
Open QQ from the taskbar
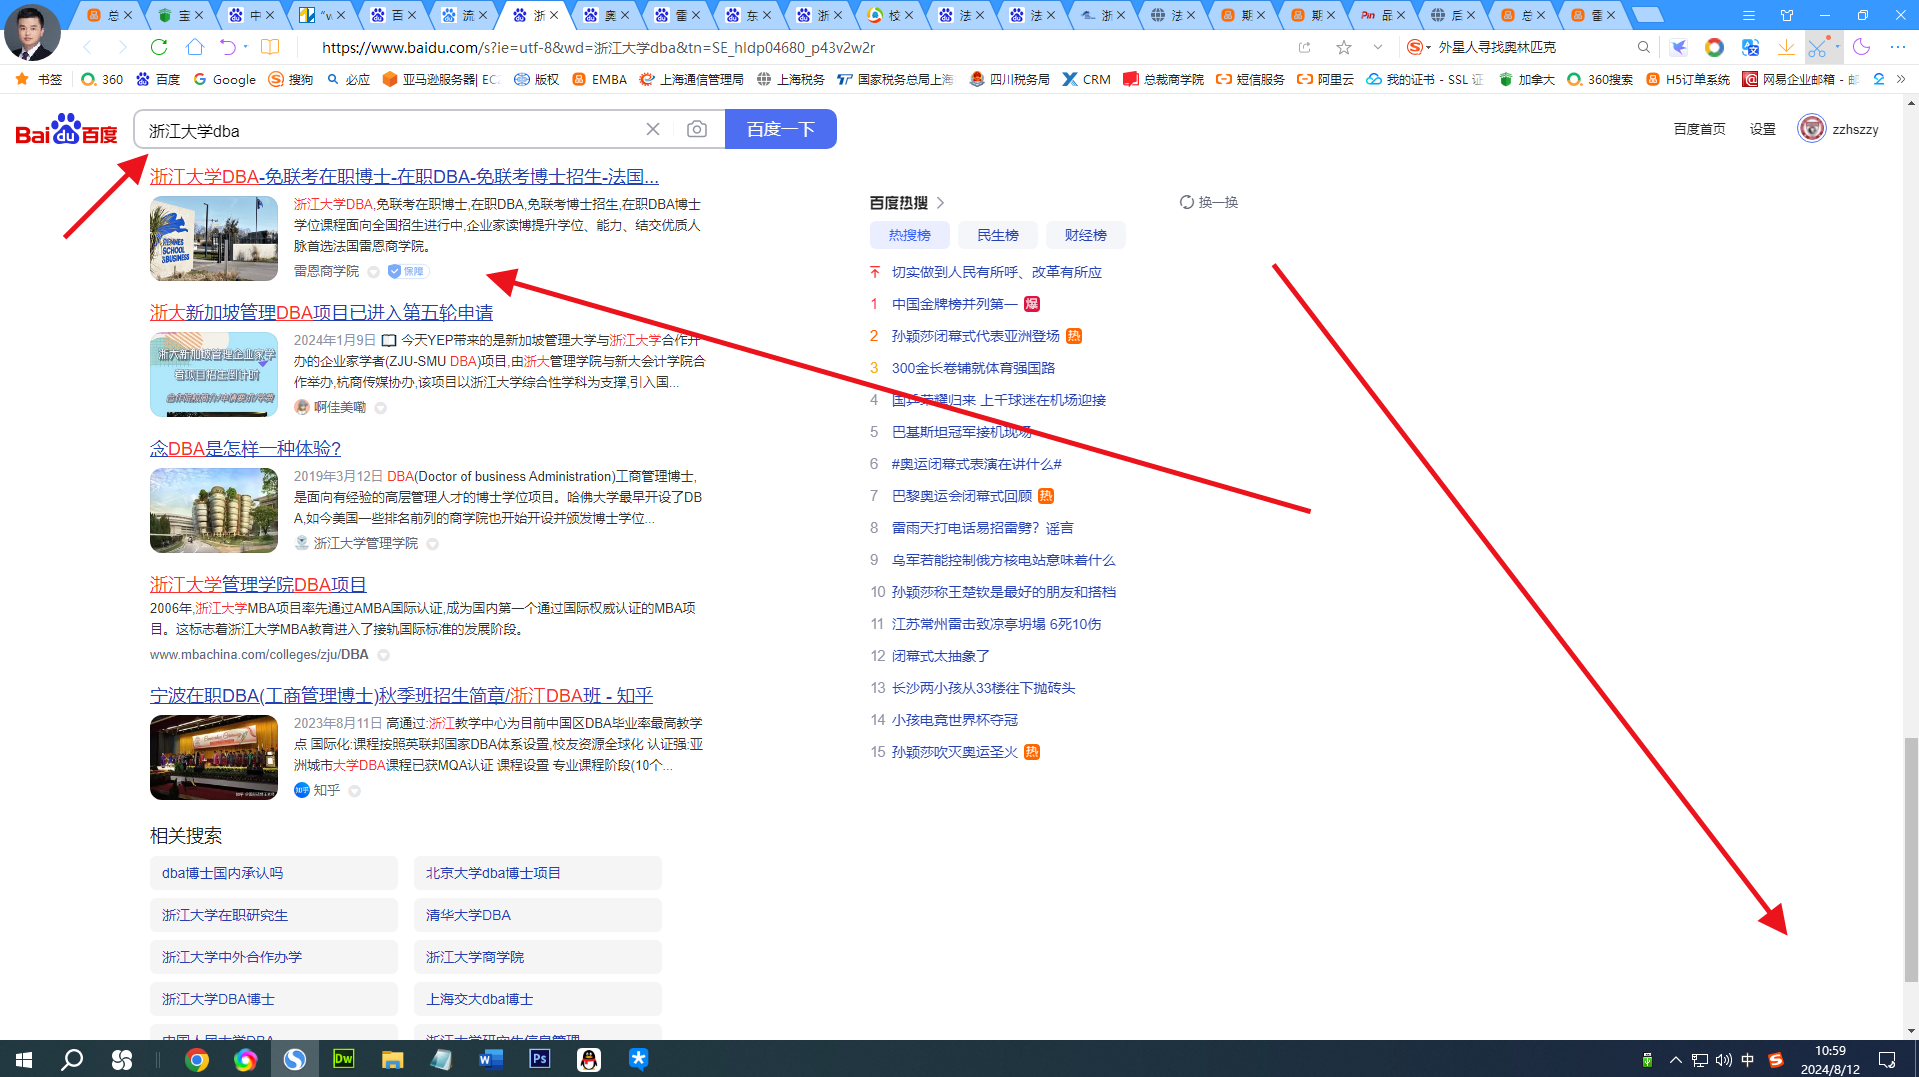pyautogui.click(x=589, y=1059)
